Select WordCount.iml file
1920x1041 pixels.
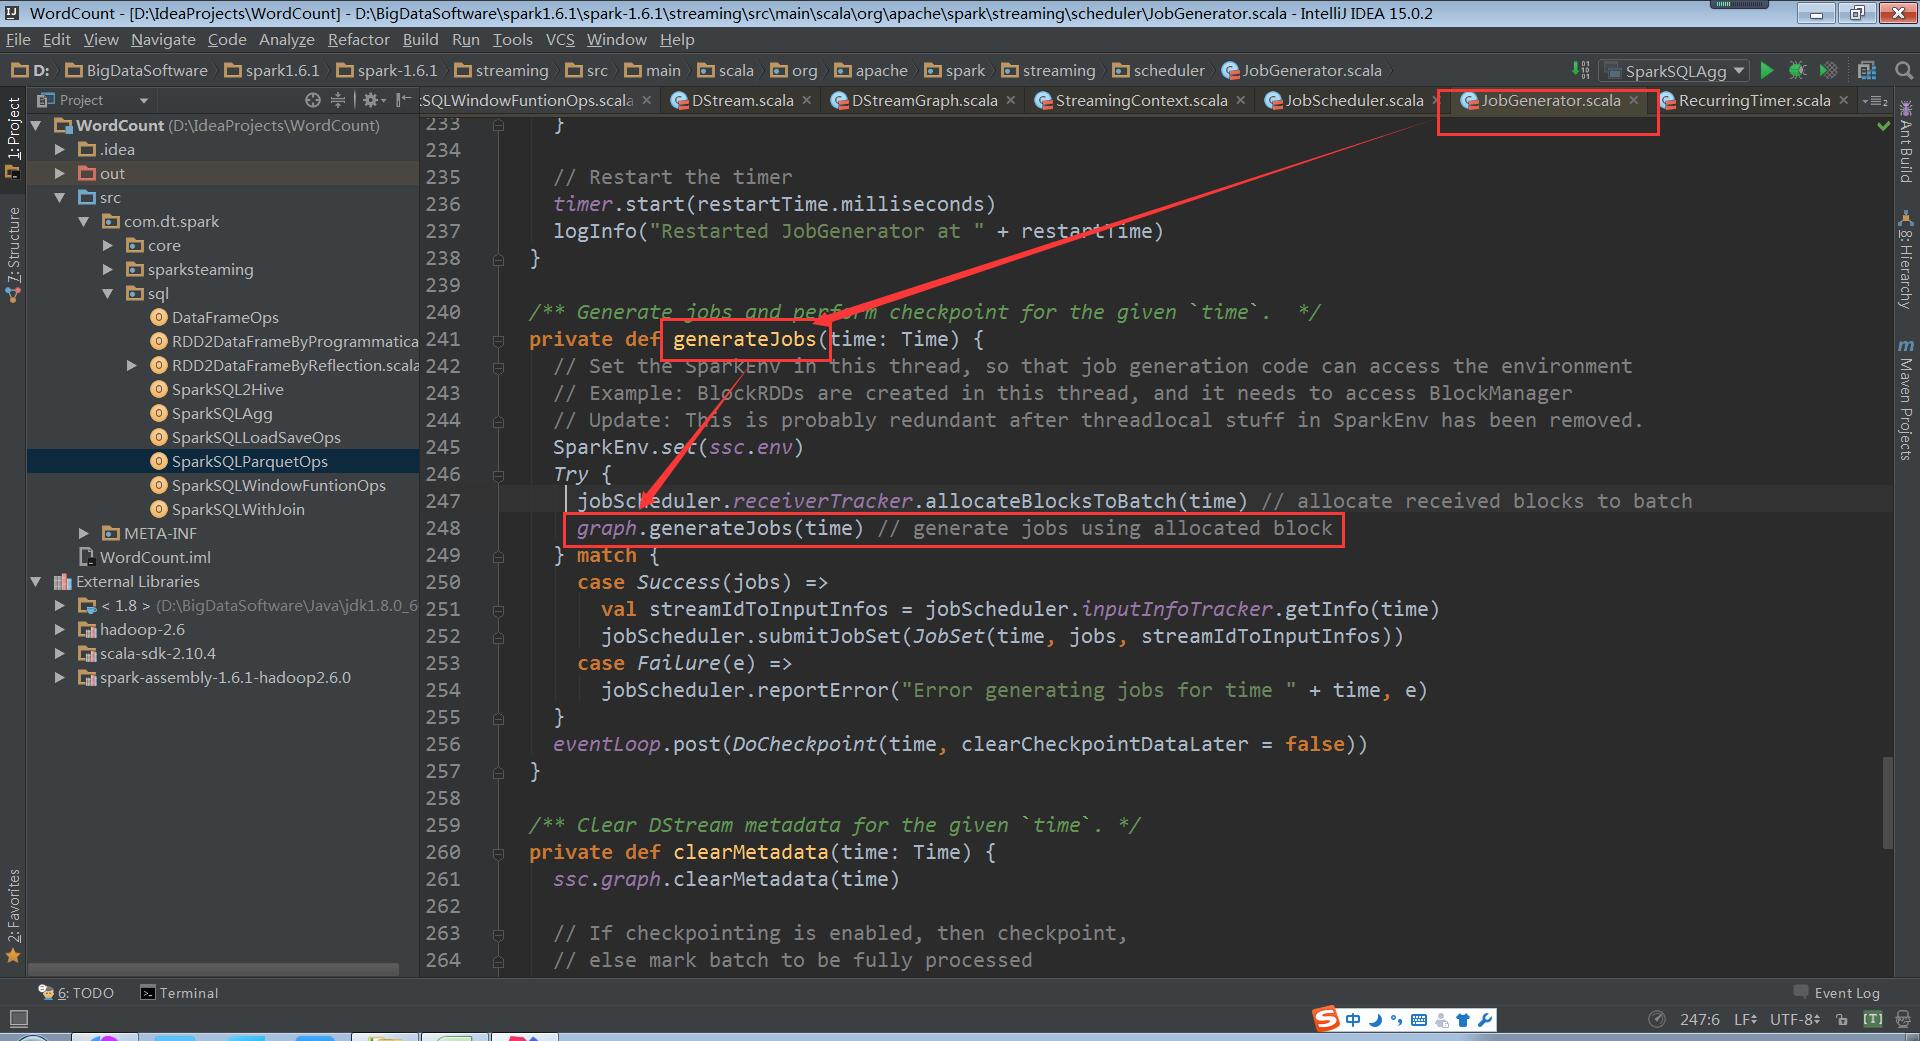[155, 557]
